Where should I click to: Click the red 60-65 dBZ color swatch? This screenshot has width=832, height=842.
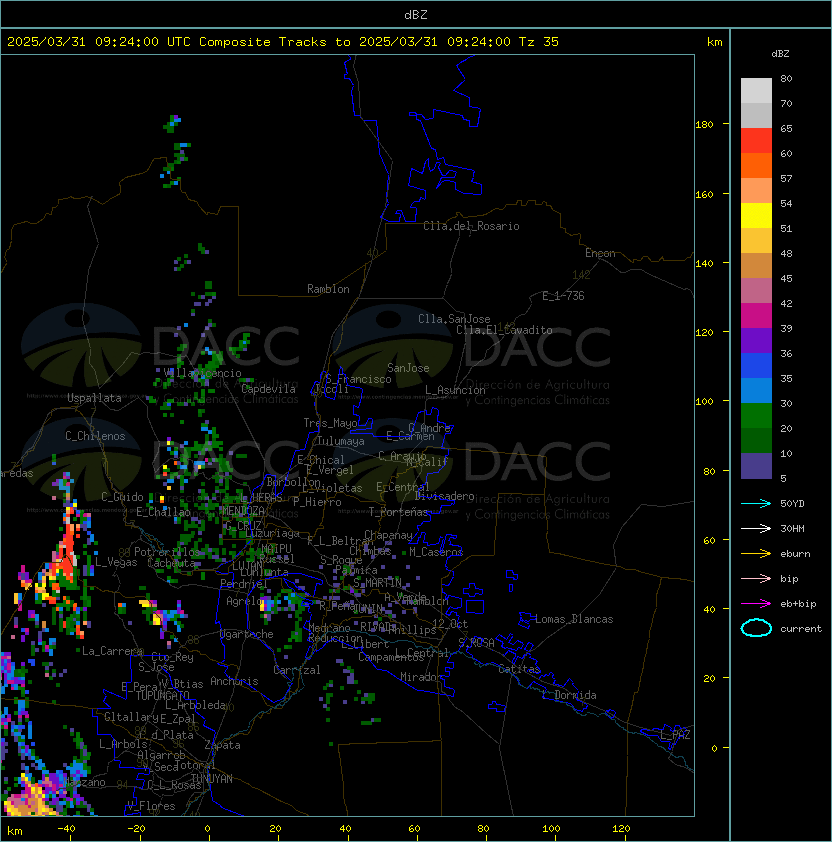click(756, 141)
